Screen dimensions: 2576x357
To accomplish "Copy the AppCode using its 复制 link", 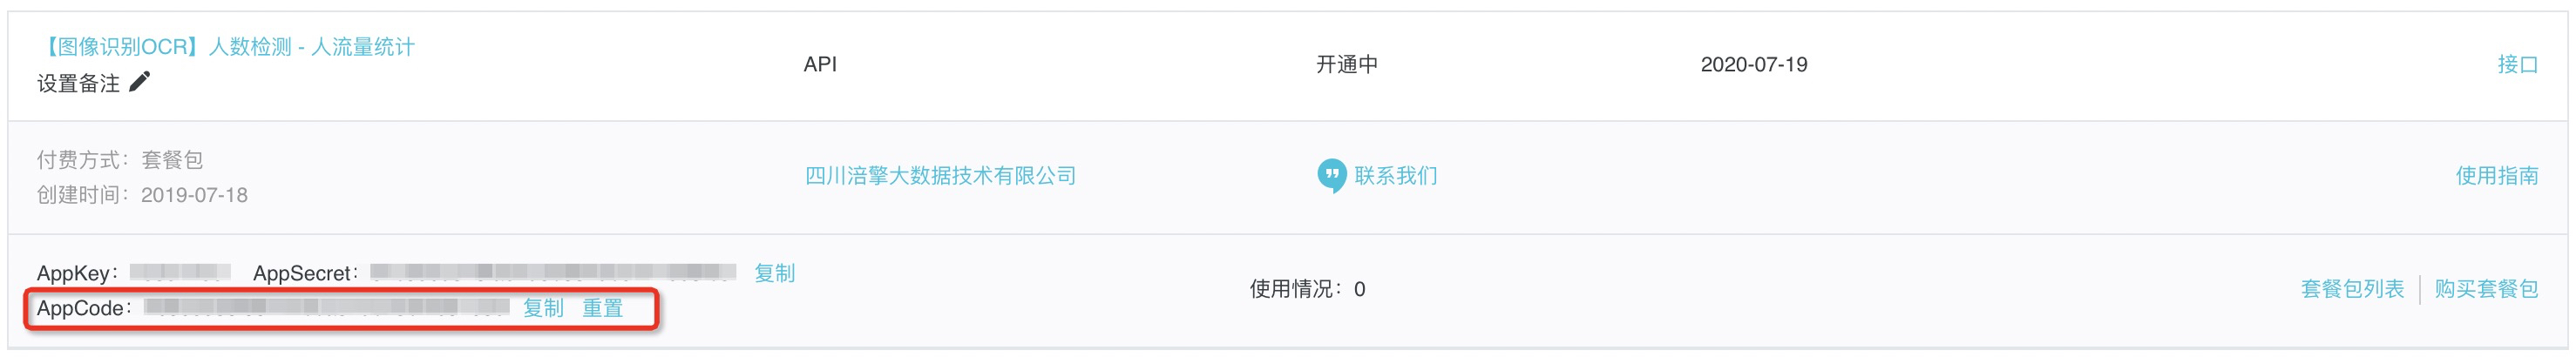I will 543,308.
